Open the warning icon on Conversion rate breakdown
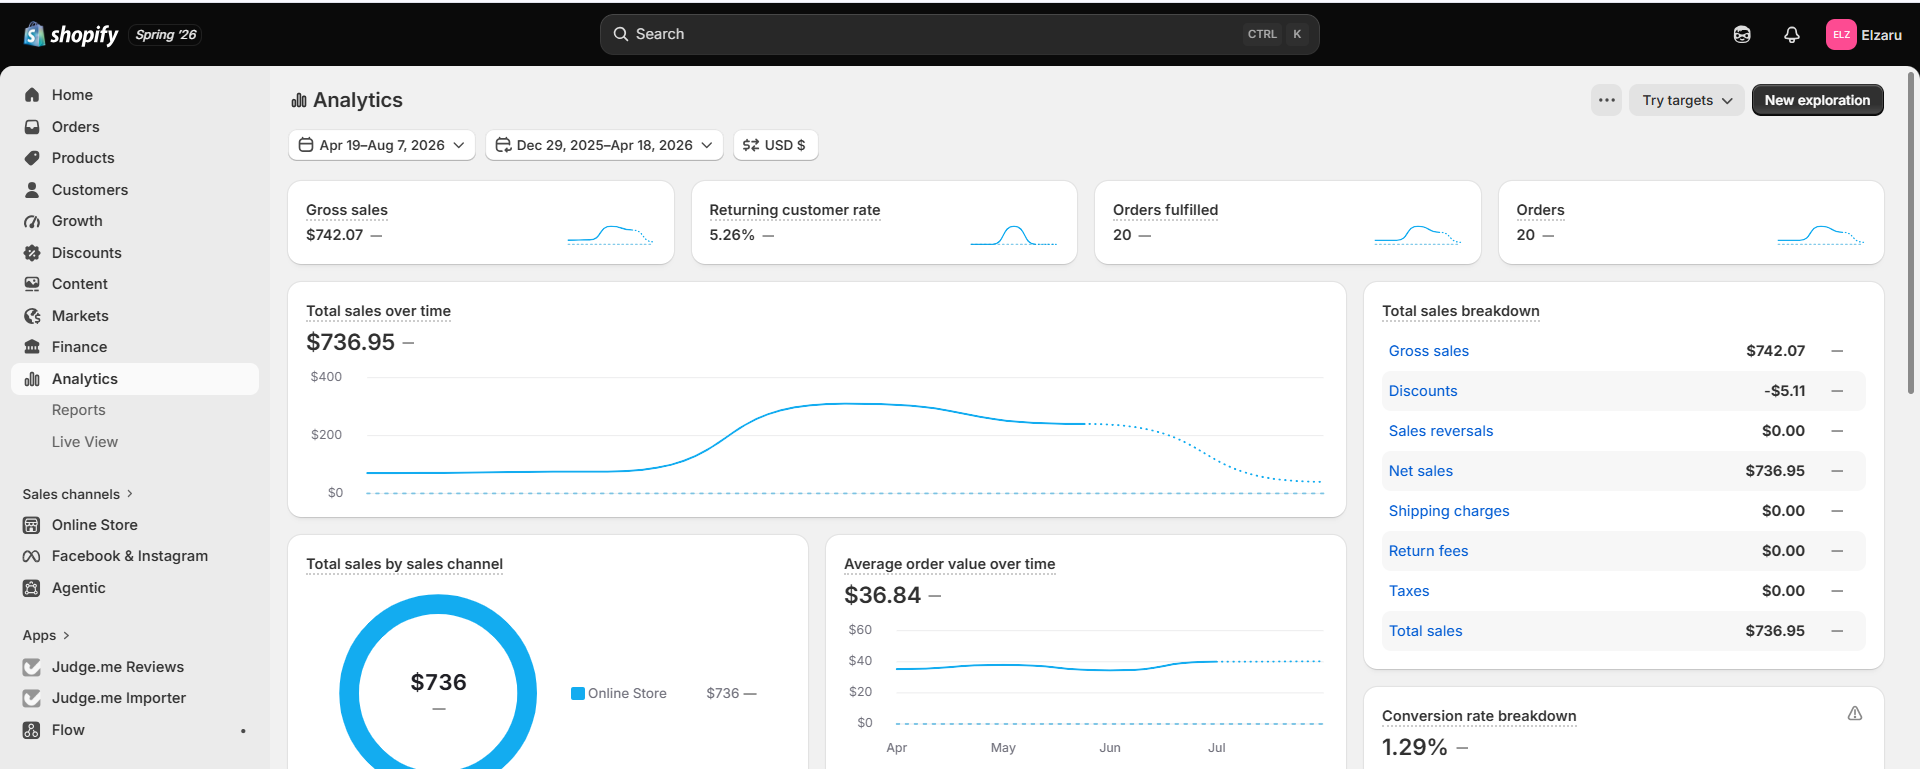1920x769 pixels. coord(1855,713)
